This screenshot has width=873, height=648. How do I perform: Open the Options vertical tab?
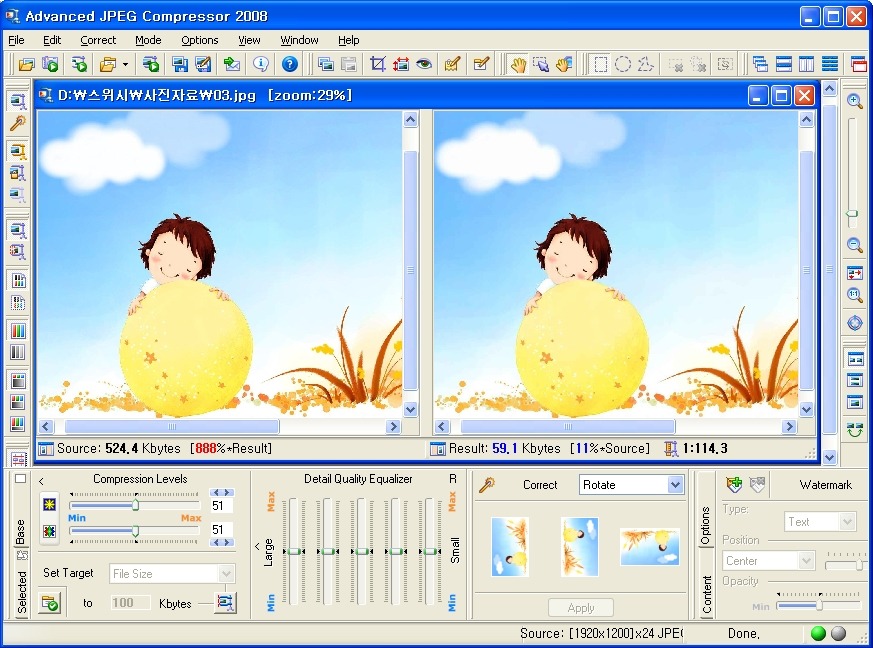pyautogui.click(x=705, y=526)
